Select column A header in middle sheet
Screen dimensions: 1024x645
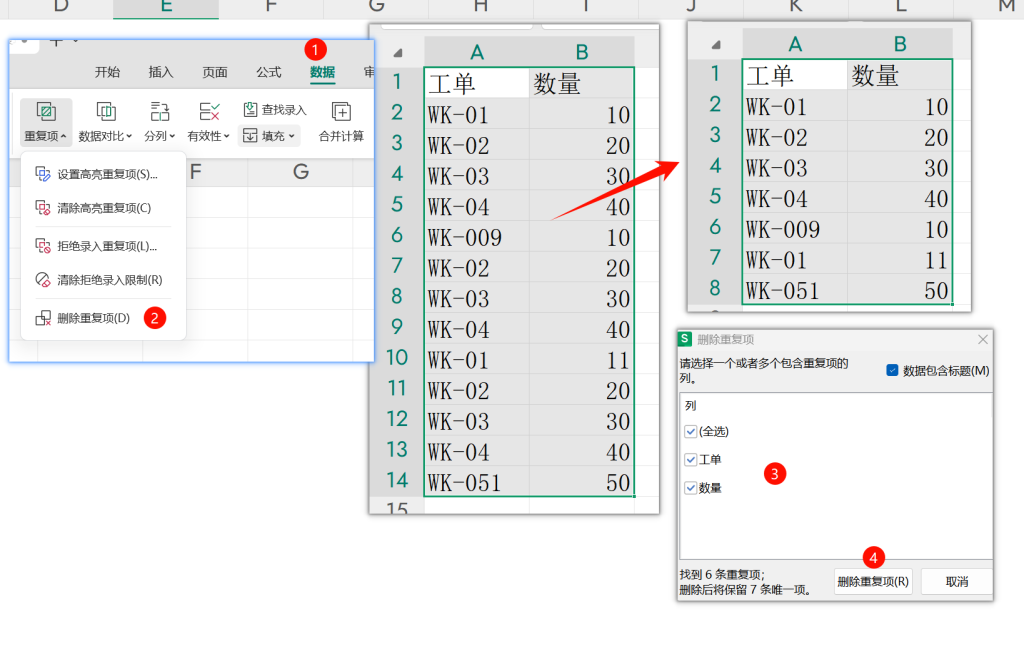point(477,52)
